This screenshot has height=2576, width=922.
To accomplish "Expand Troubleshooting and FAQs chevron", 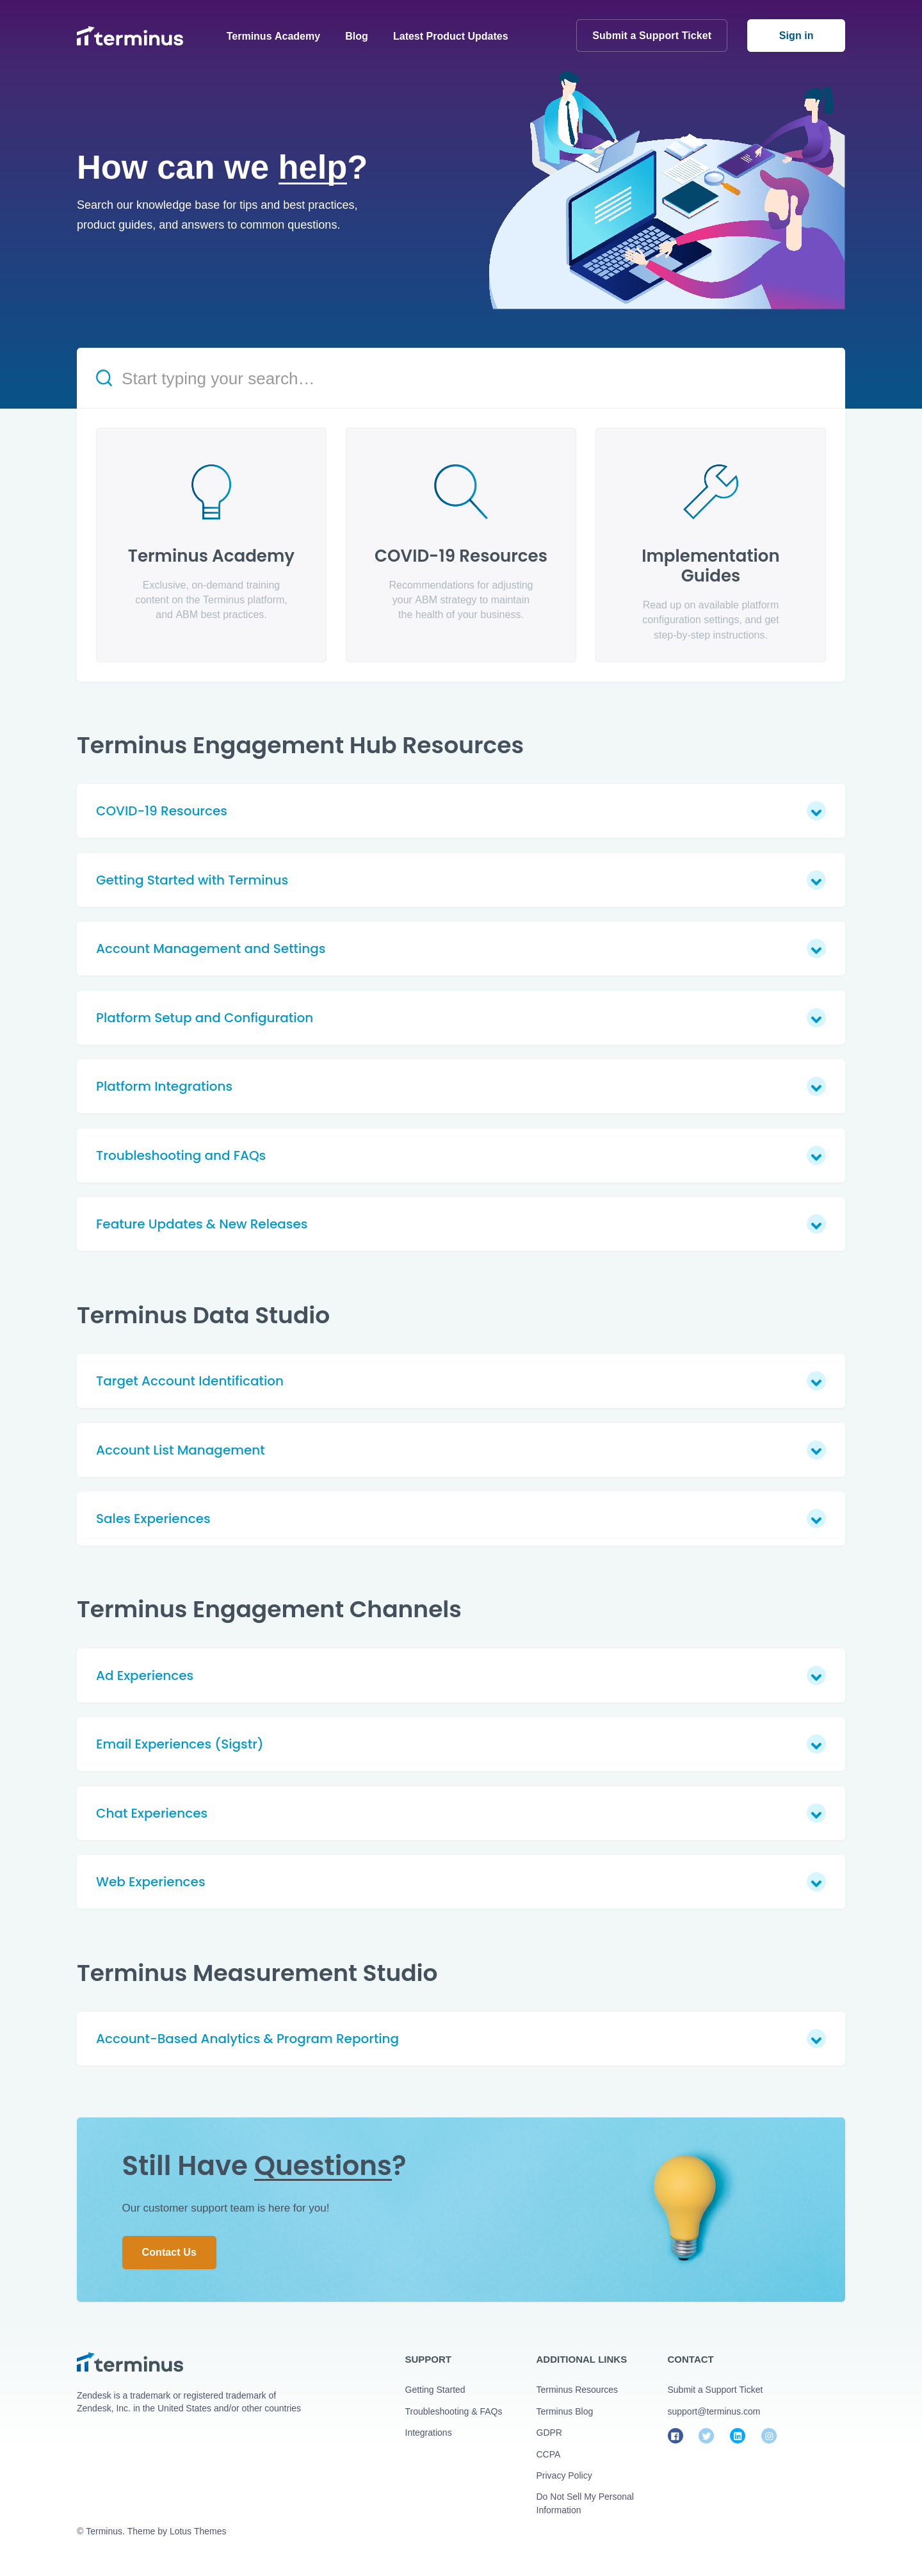I will tap(816, 1156).
